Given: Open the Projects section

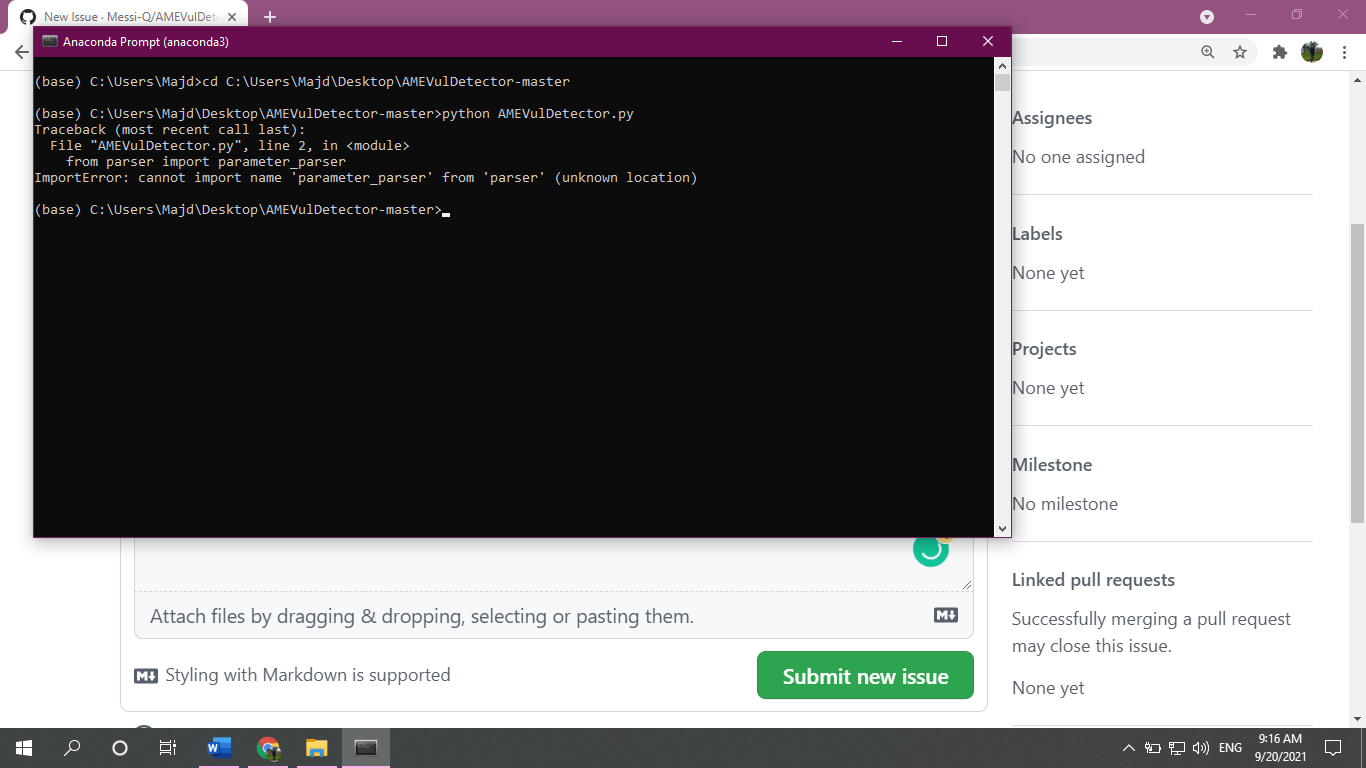Looking at the screenshot, I should (x=1044, y=349).
